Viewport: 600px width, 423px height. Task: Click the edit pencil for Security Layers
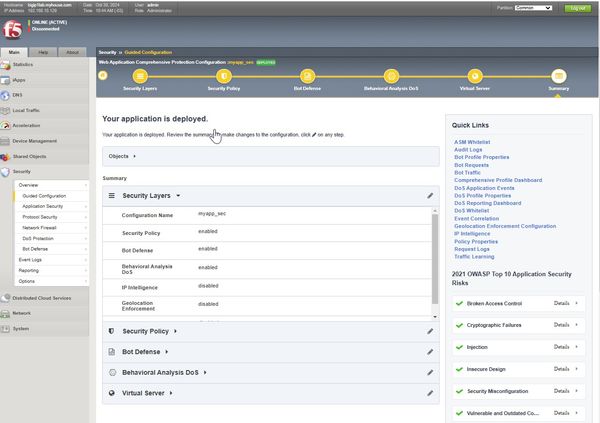(430, 196)
